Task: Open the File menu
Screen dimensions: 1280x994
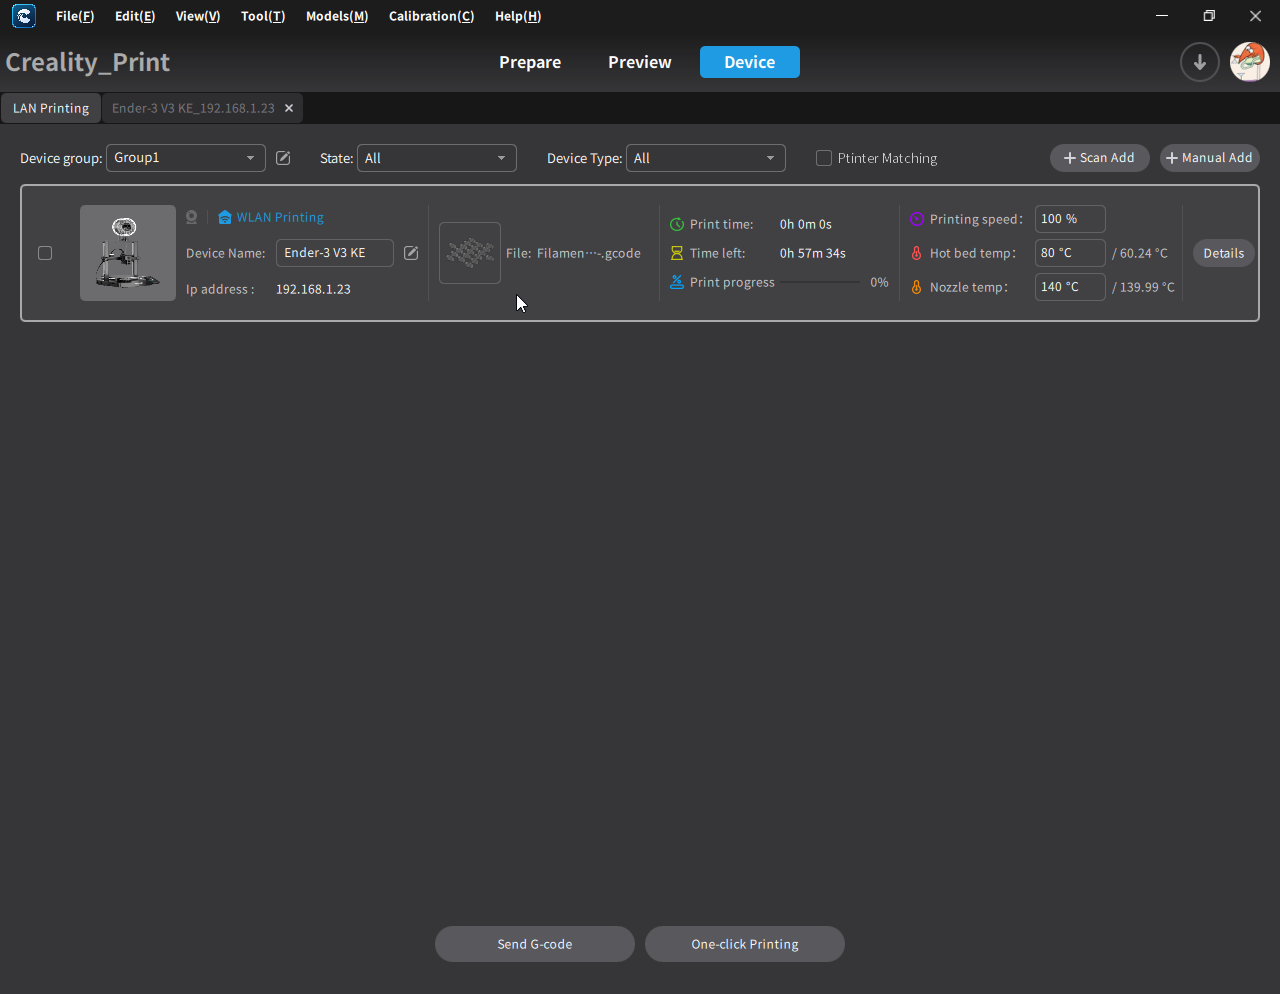Action: 75,16
